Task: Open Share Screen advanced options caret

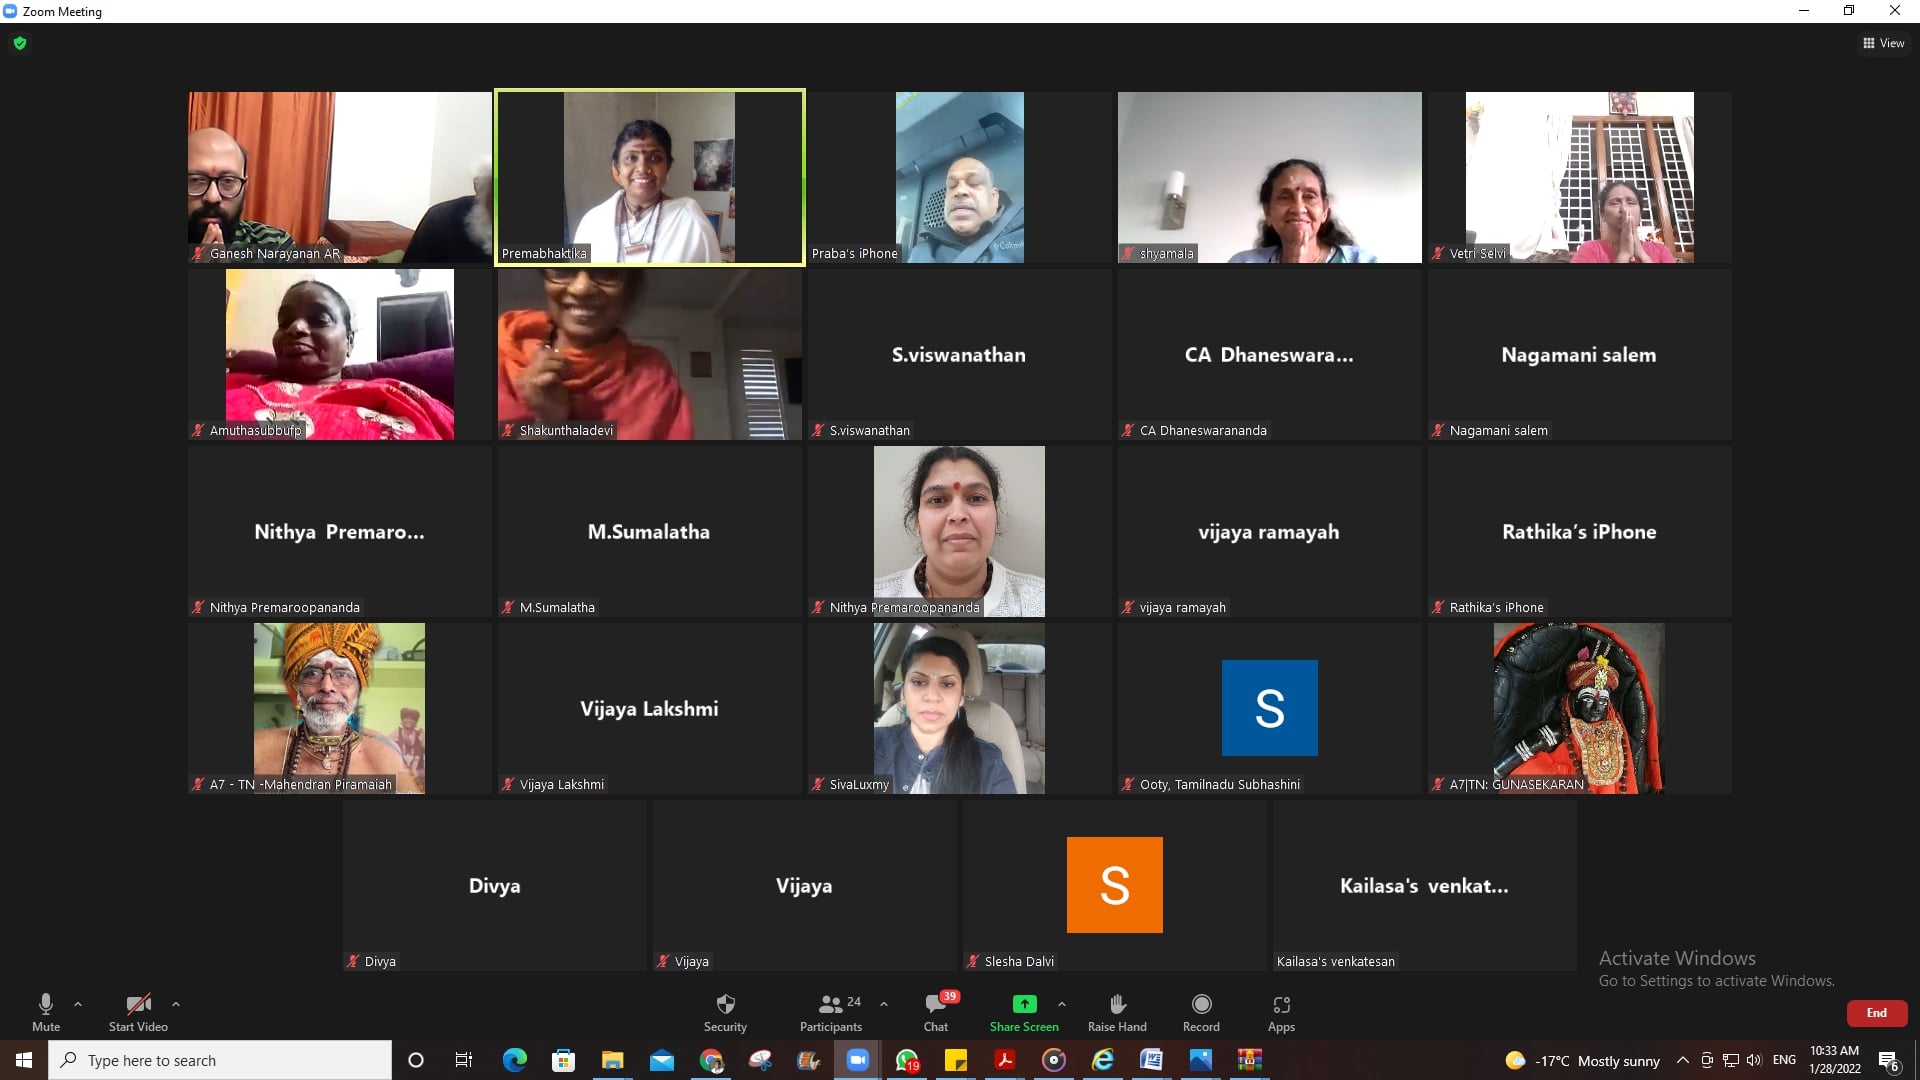Action: [1062, 1004]
